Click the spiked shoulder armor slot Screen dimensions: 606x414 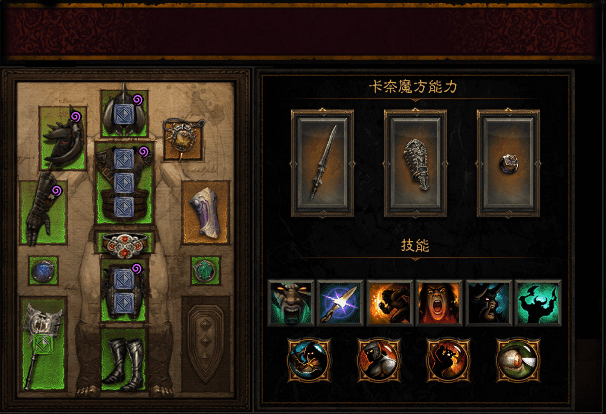63,138
